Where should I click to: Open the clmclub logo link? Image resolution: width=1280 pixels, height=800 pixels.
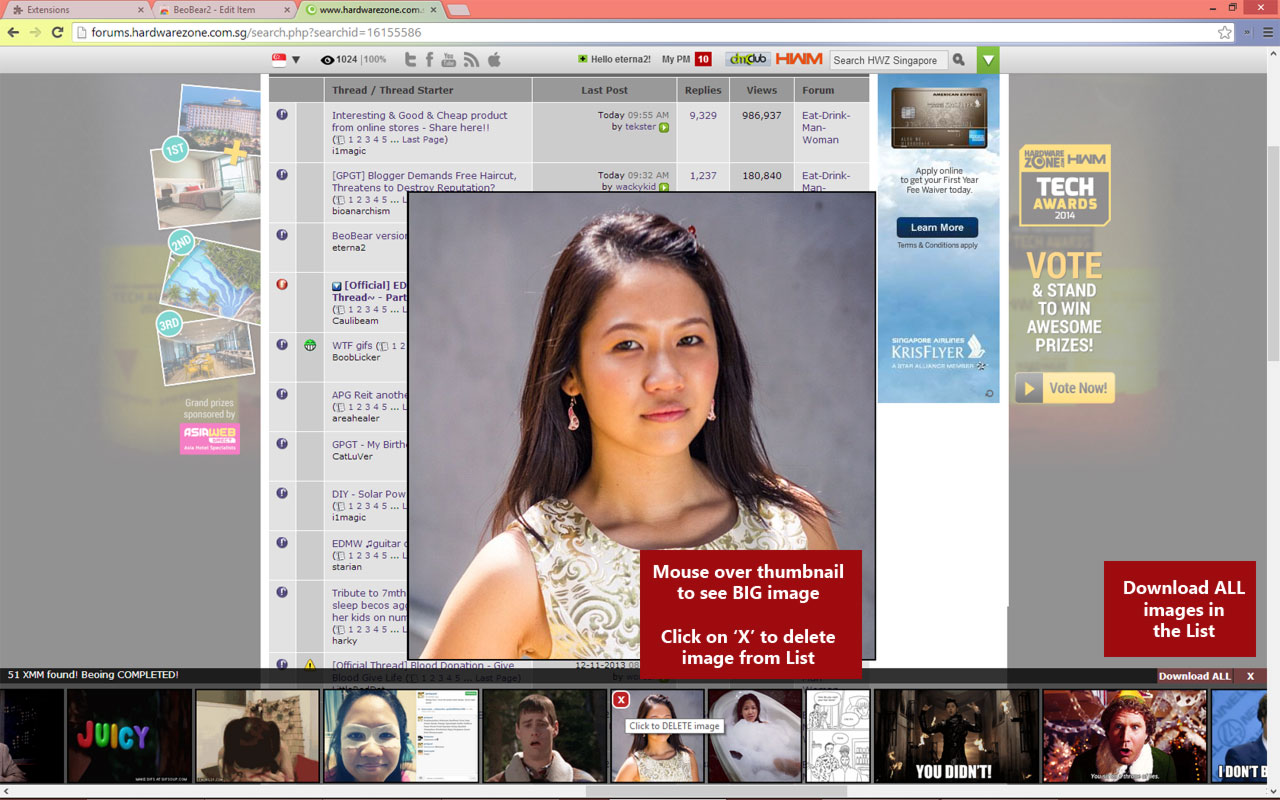pyautogui.click(x=746, y=60)
